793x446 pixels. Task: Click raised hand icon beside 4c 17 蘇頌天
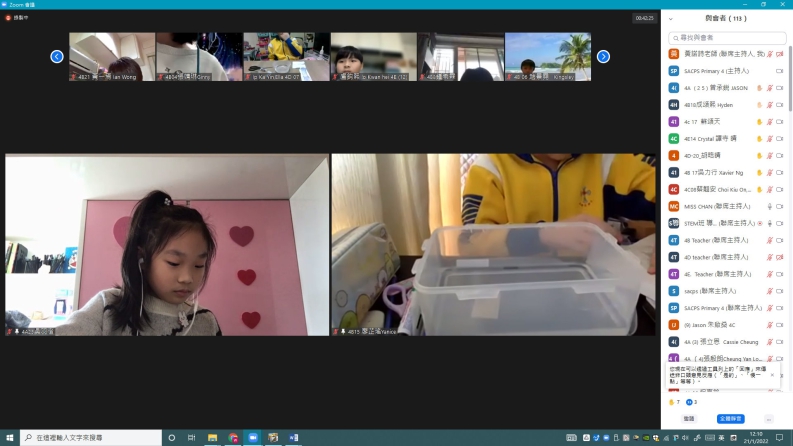pyautogui.click(x=759, y=121)
